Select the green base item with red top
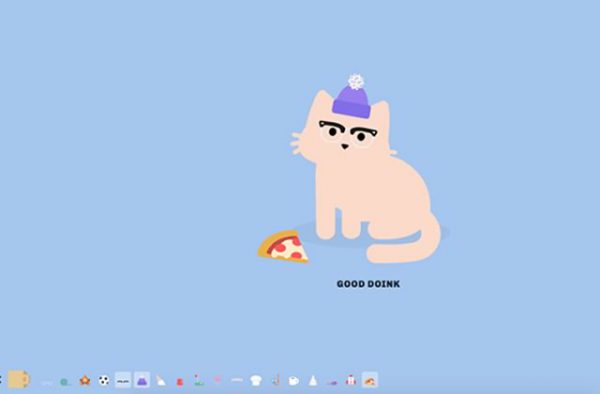This screenshot has height=394, width=600. (199, 380)
